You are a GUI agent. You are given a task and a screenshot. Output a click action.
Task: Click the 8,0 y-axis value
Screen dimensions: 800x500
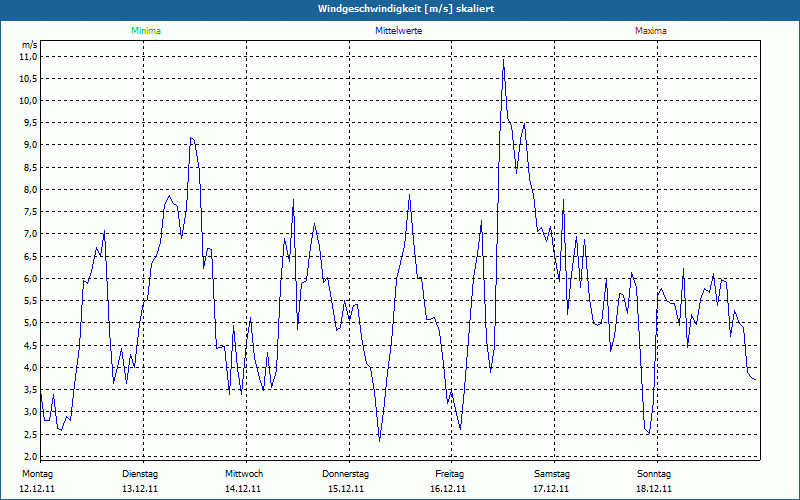pos(30,190)
